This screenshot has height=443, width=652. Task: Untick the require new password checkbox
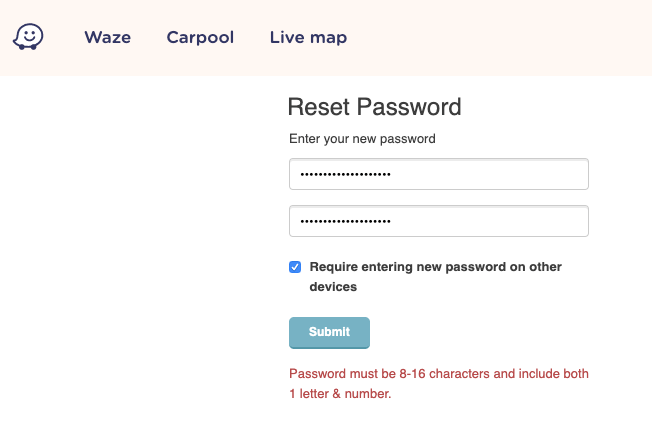tap(295, 267)
